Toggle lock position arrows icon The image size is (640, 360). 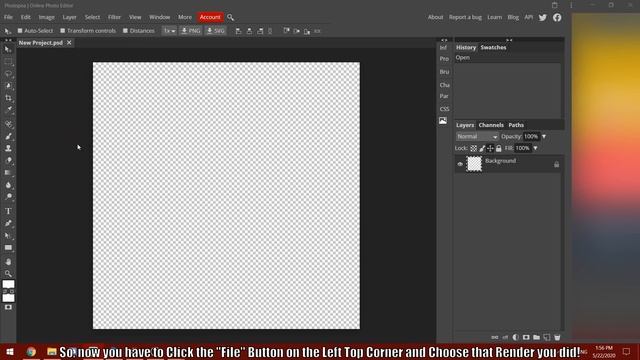click(x=490, y=148)
